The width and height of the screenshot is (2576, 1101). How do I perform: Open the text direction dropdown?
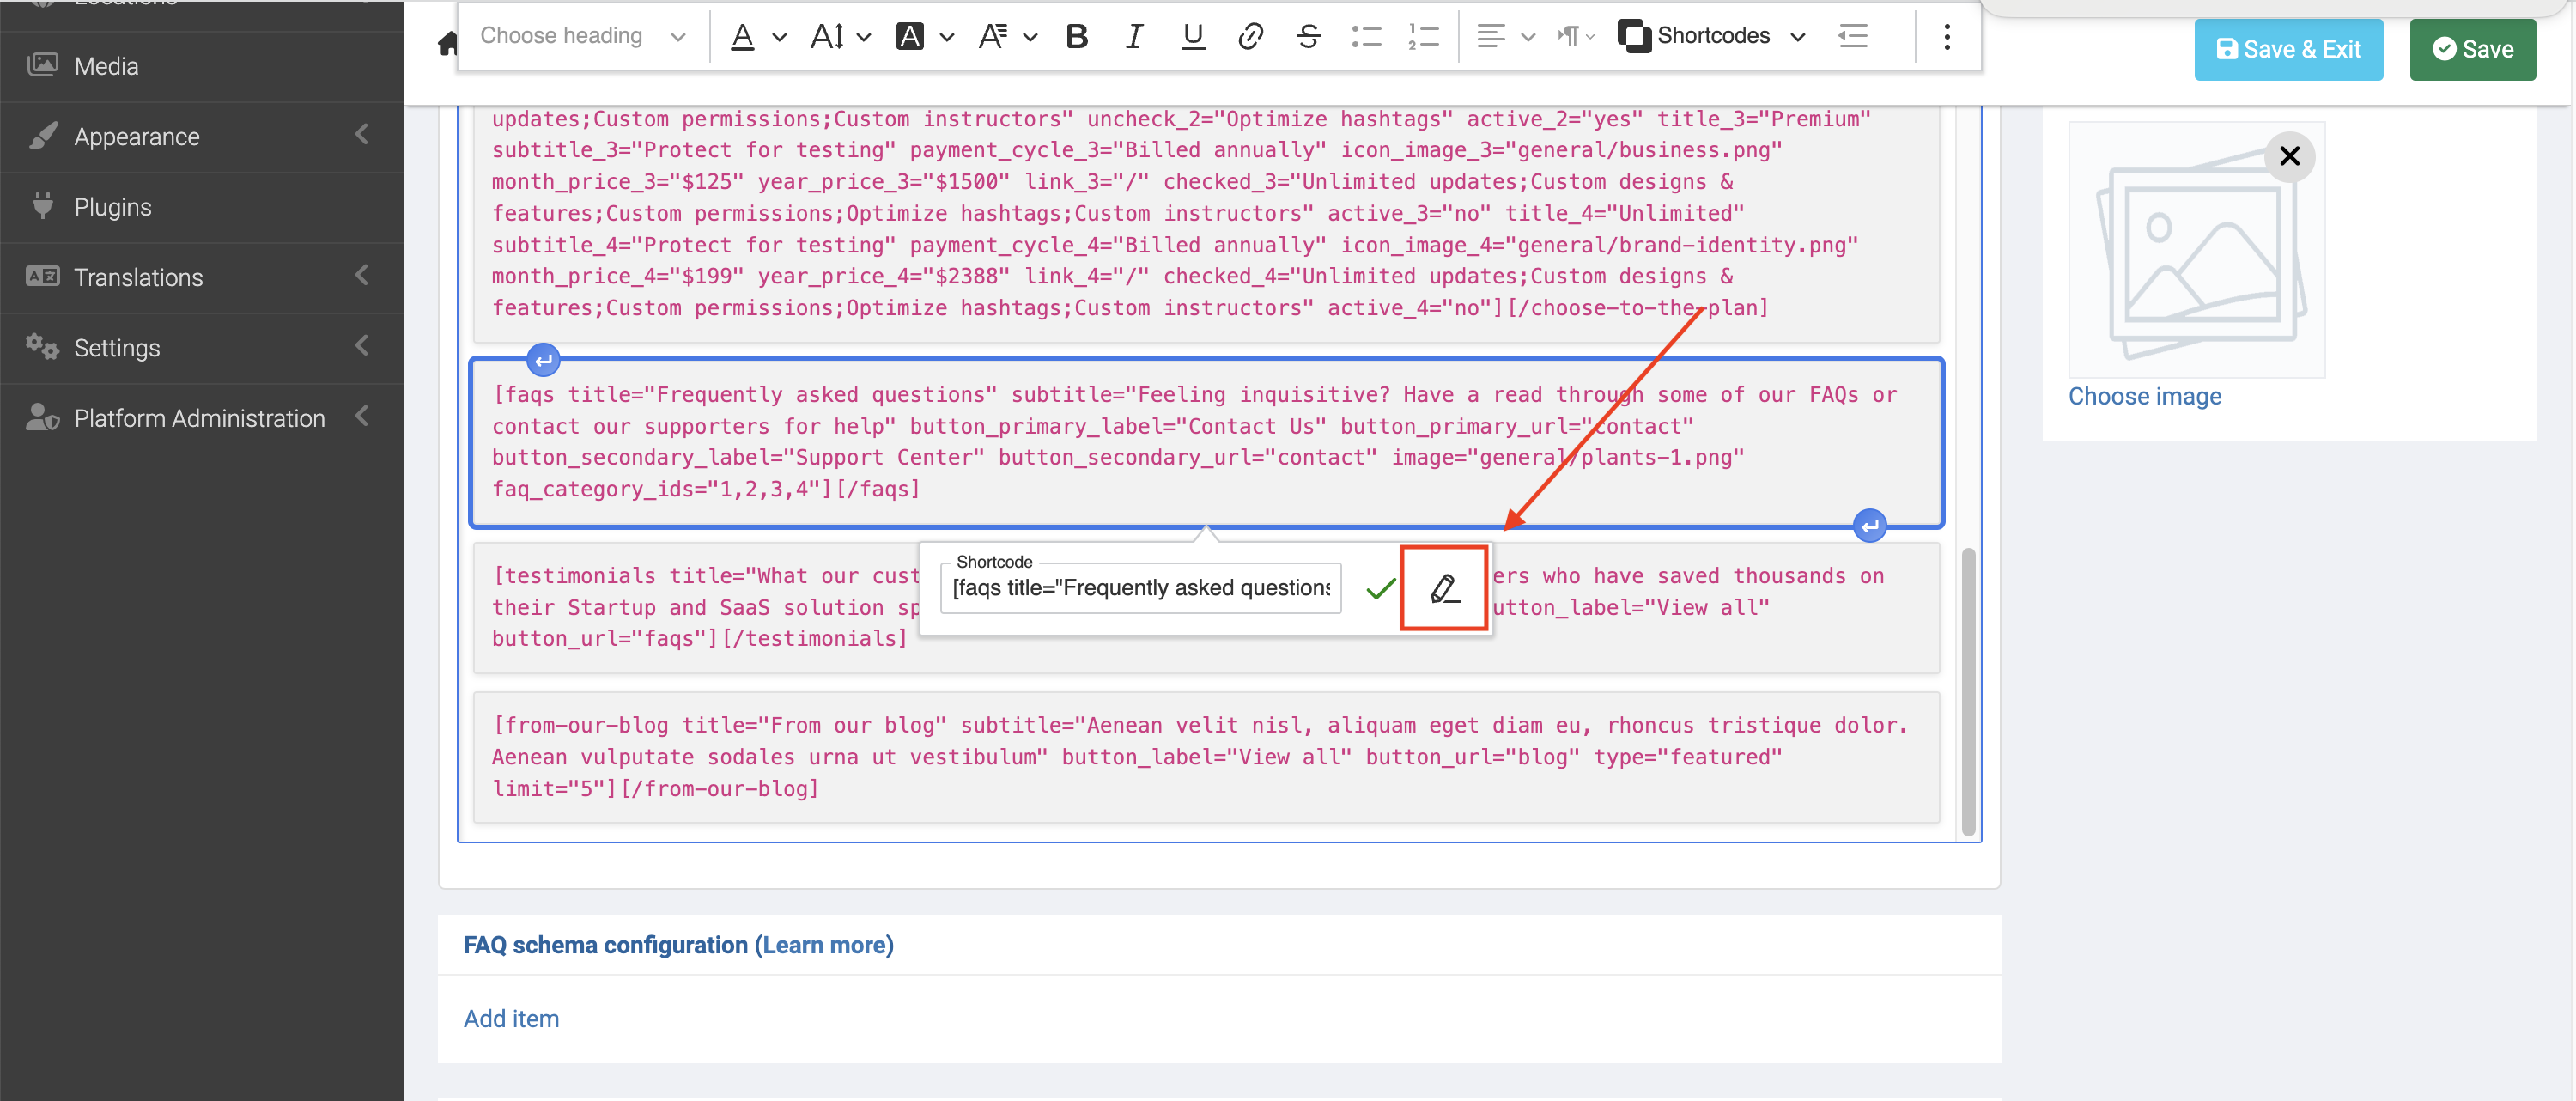[1575, 37]
